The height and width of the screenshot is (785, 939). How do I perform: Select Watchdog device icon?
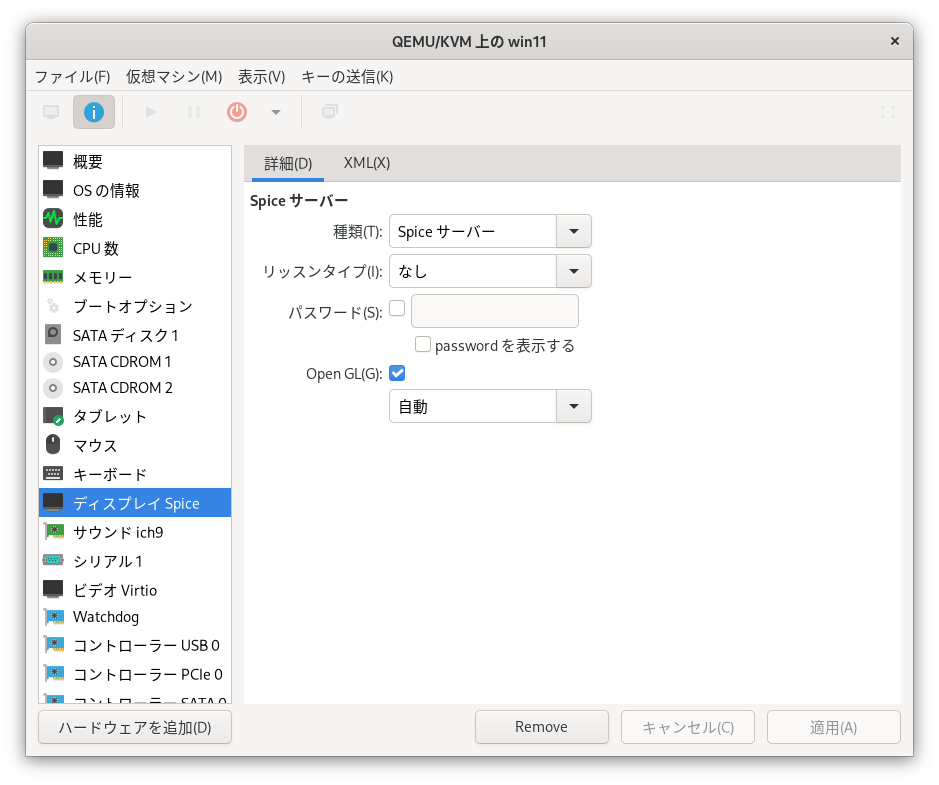tap(53, 617)
